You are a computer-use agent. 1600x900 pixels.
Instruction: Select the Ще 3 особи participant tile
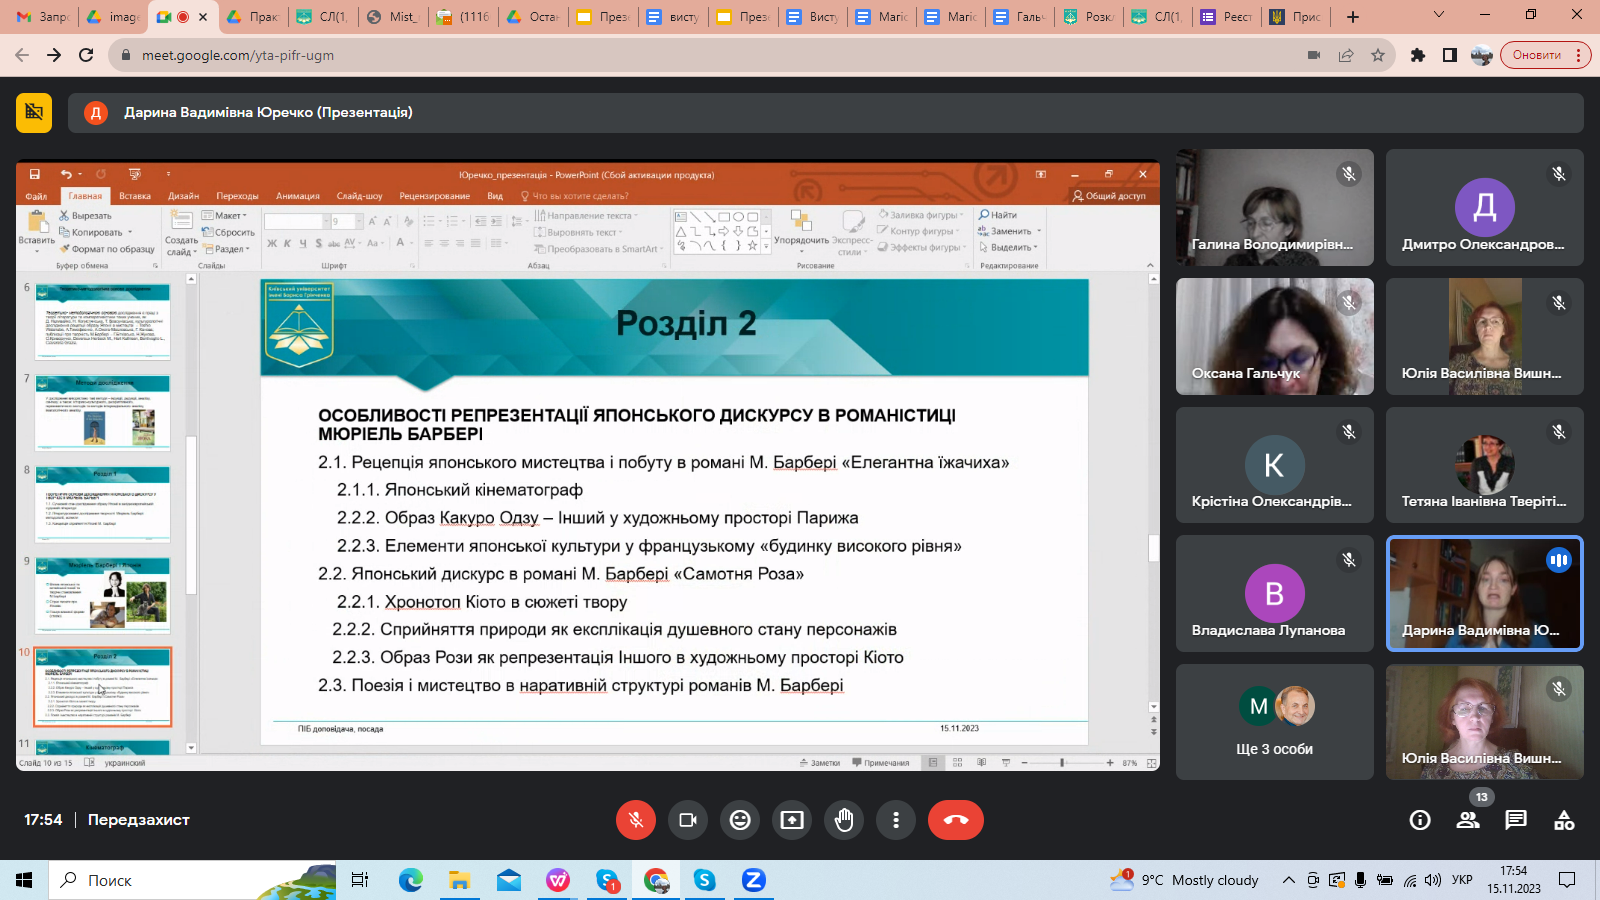click(x=1275, y=722)
